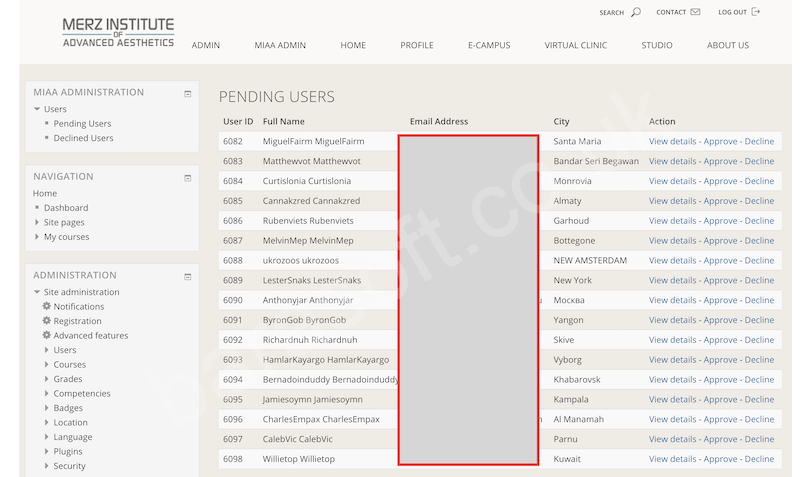Viewport: 800px width, 477px height.
Task: Expand the Grades node
Action: (x=46, y=379)
